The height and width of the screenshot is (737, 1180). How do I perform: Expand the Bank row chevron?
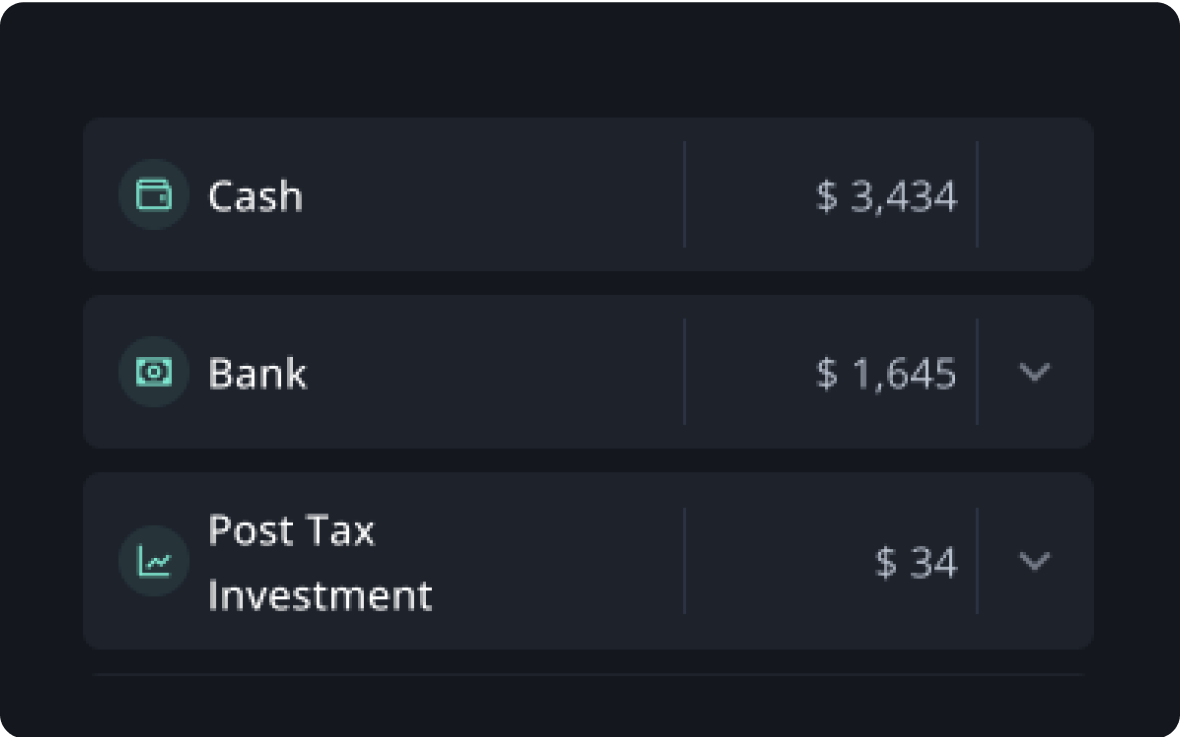coord(1034,372)
